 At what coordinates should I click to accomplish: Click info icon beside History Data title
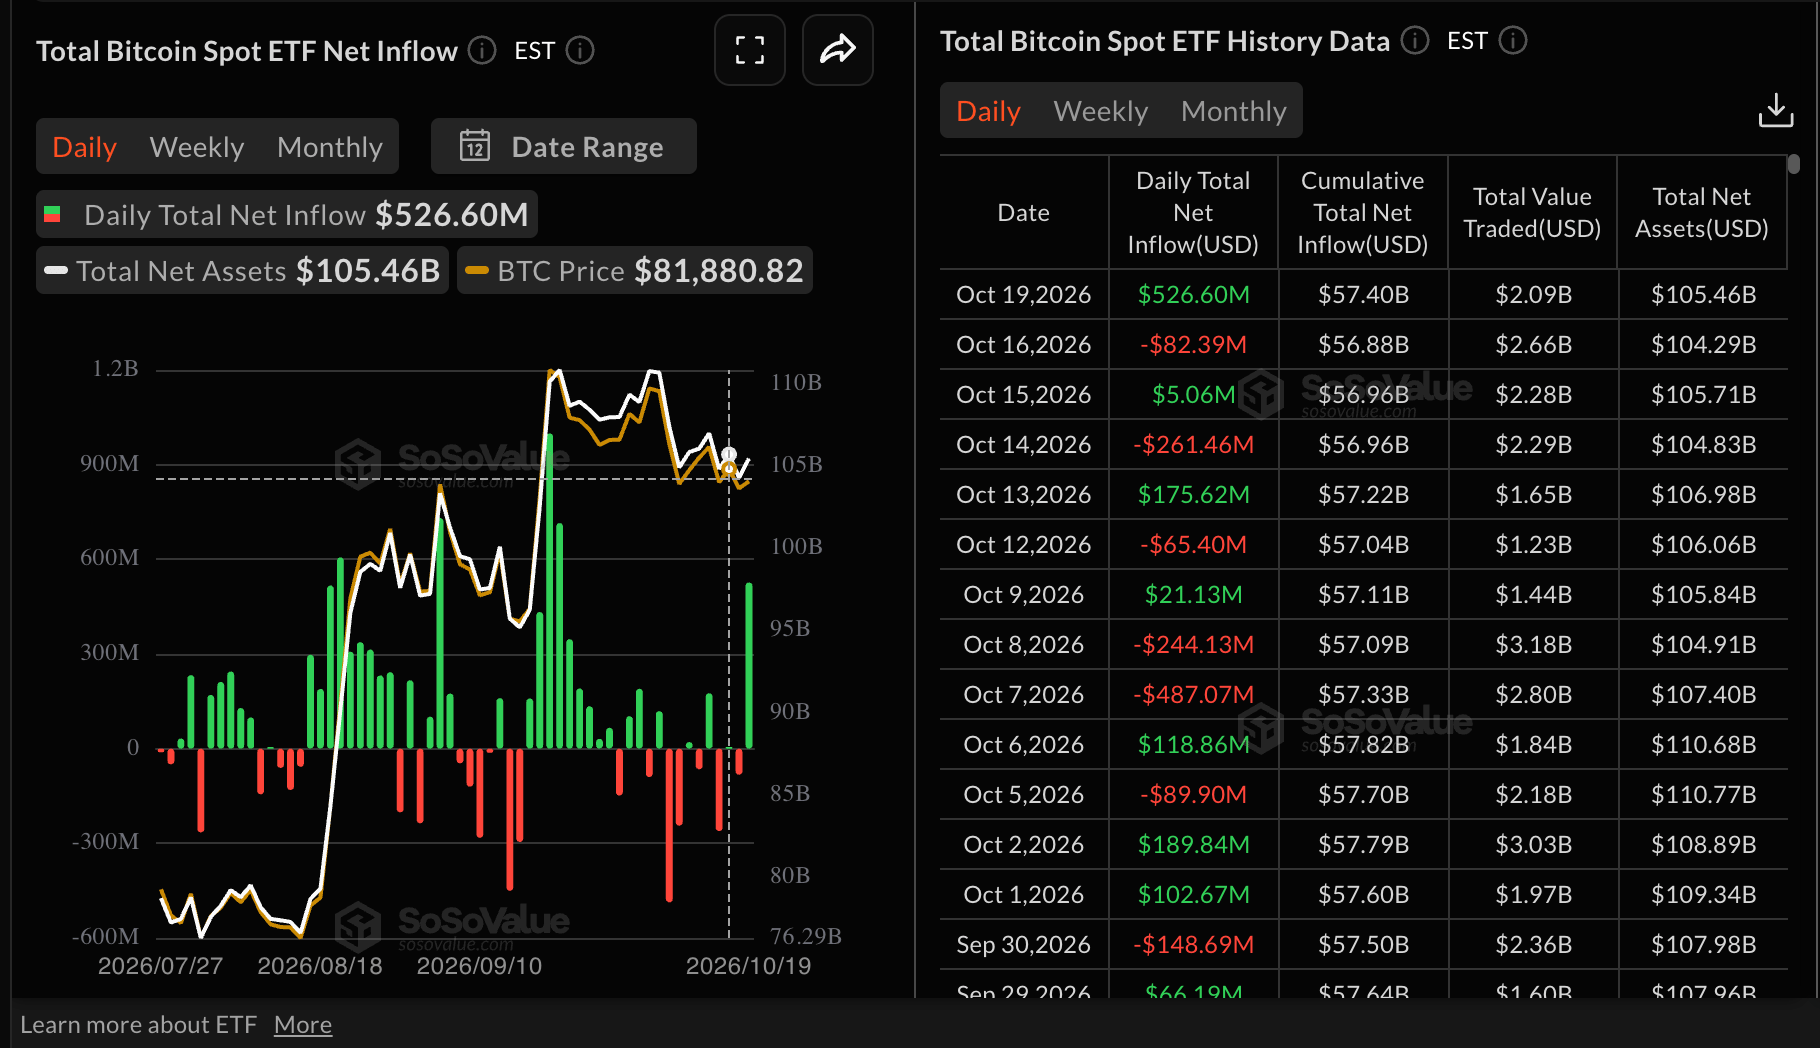tap(1415, 40)
